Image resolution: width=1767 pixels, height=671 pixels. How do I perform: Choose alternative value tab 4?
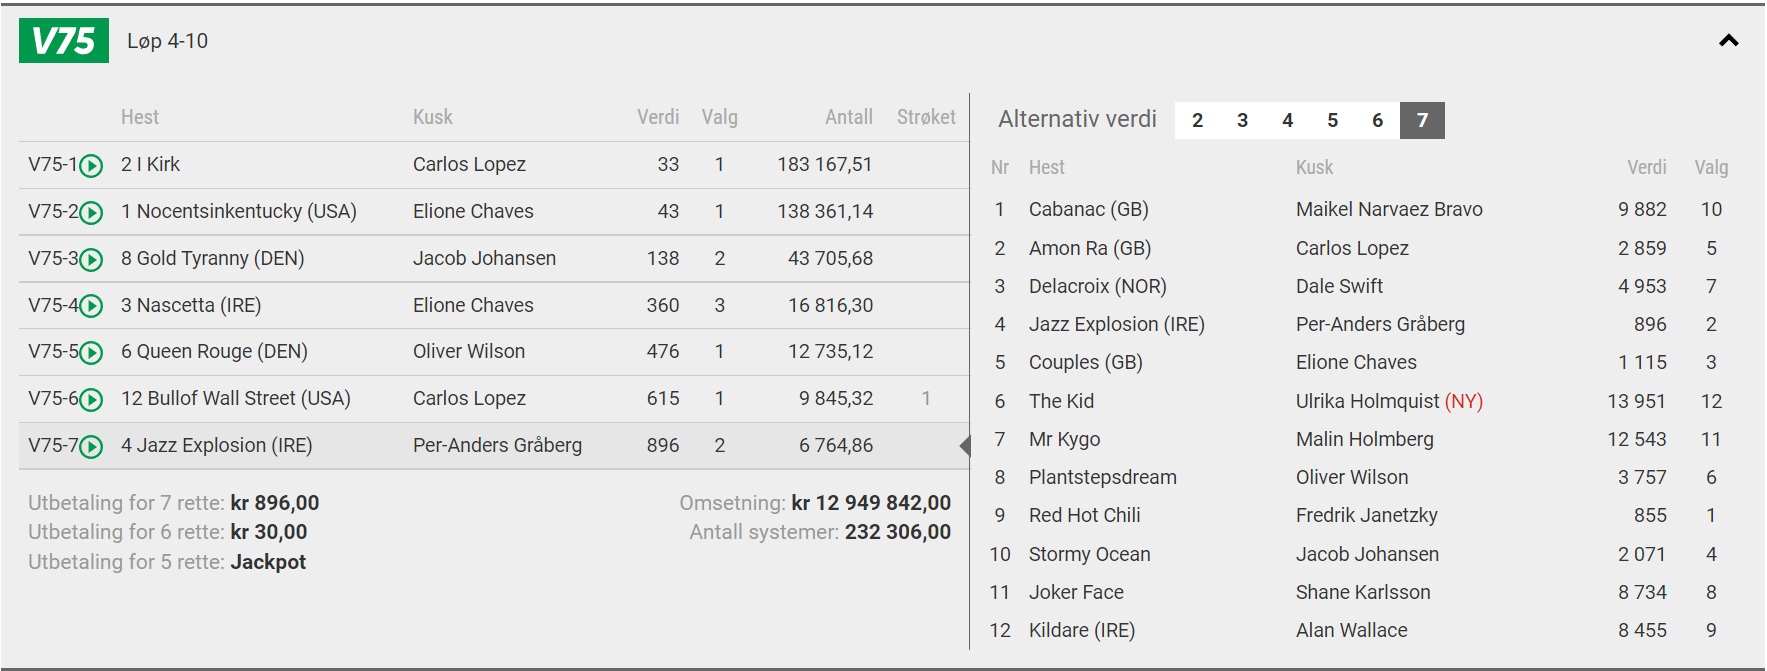pos(1287,120)
